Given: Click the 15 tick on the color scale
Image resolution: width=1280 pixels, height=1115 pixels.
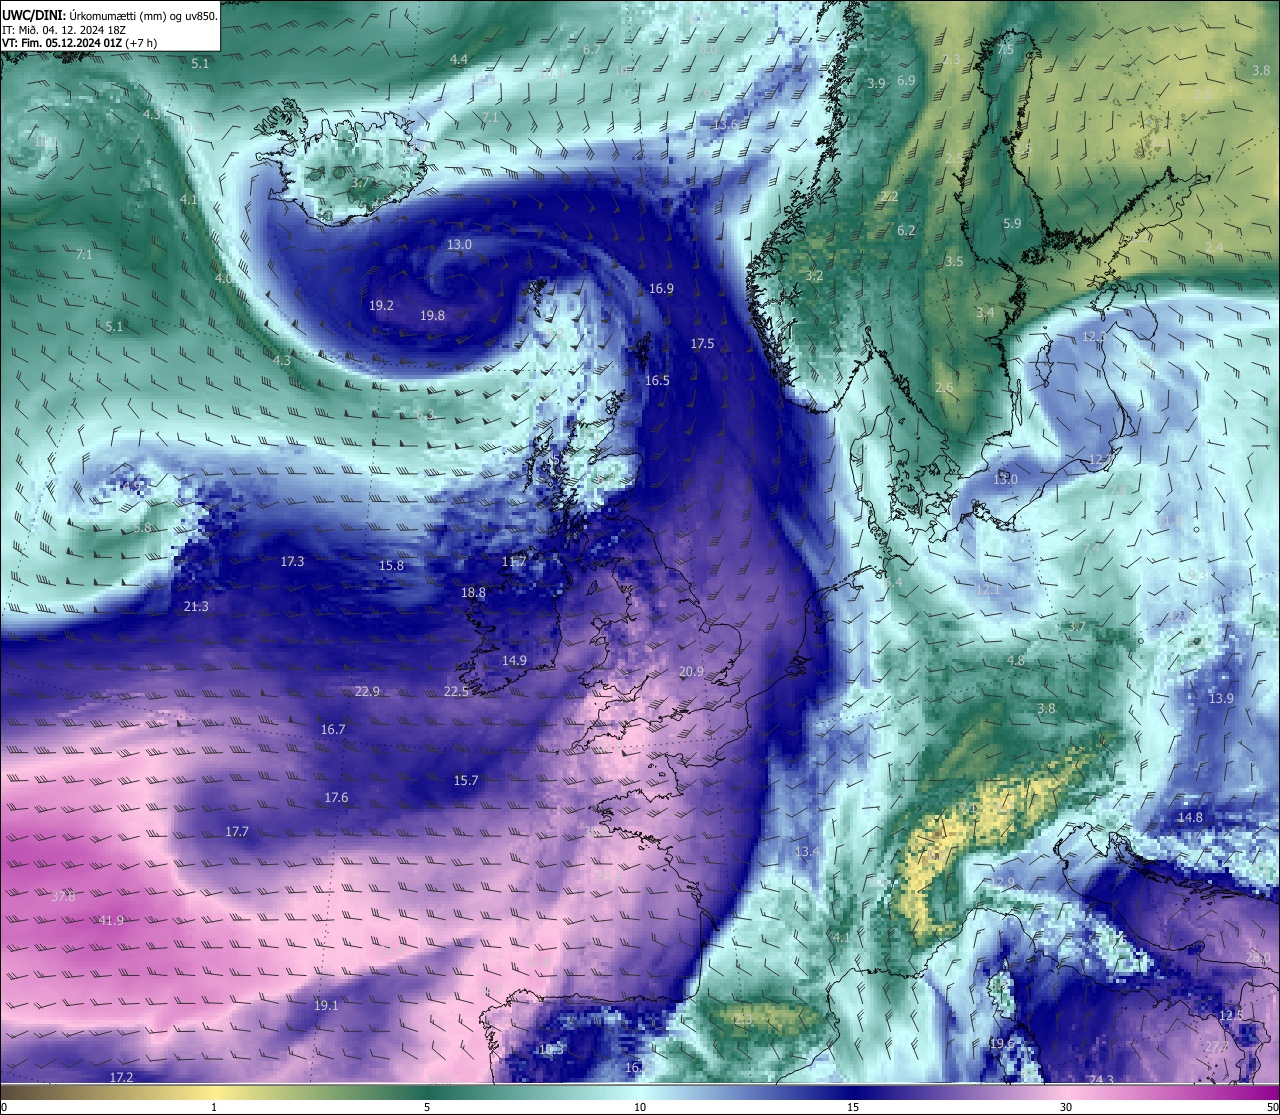Looking at the screenshot, I should 853,1107.
